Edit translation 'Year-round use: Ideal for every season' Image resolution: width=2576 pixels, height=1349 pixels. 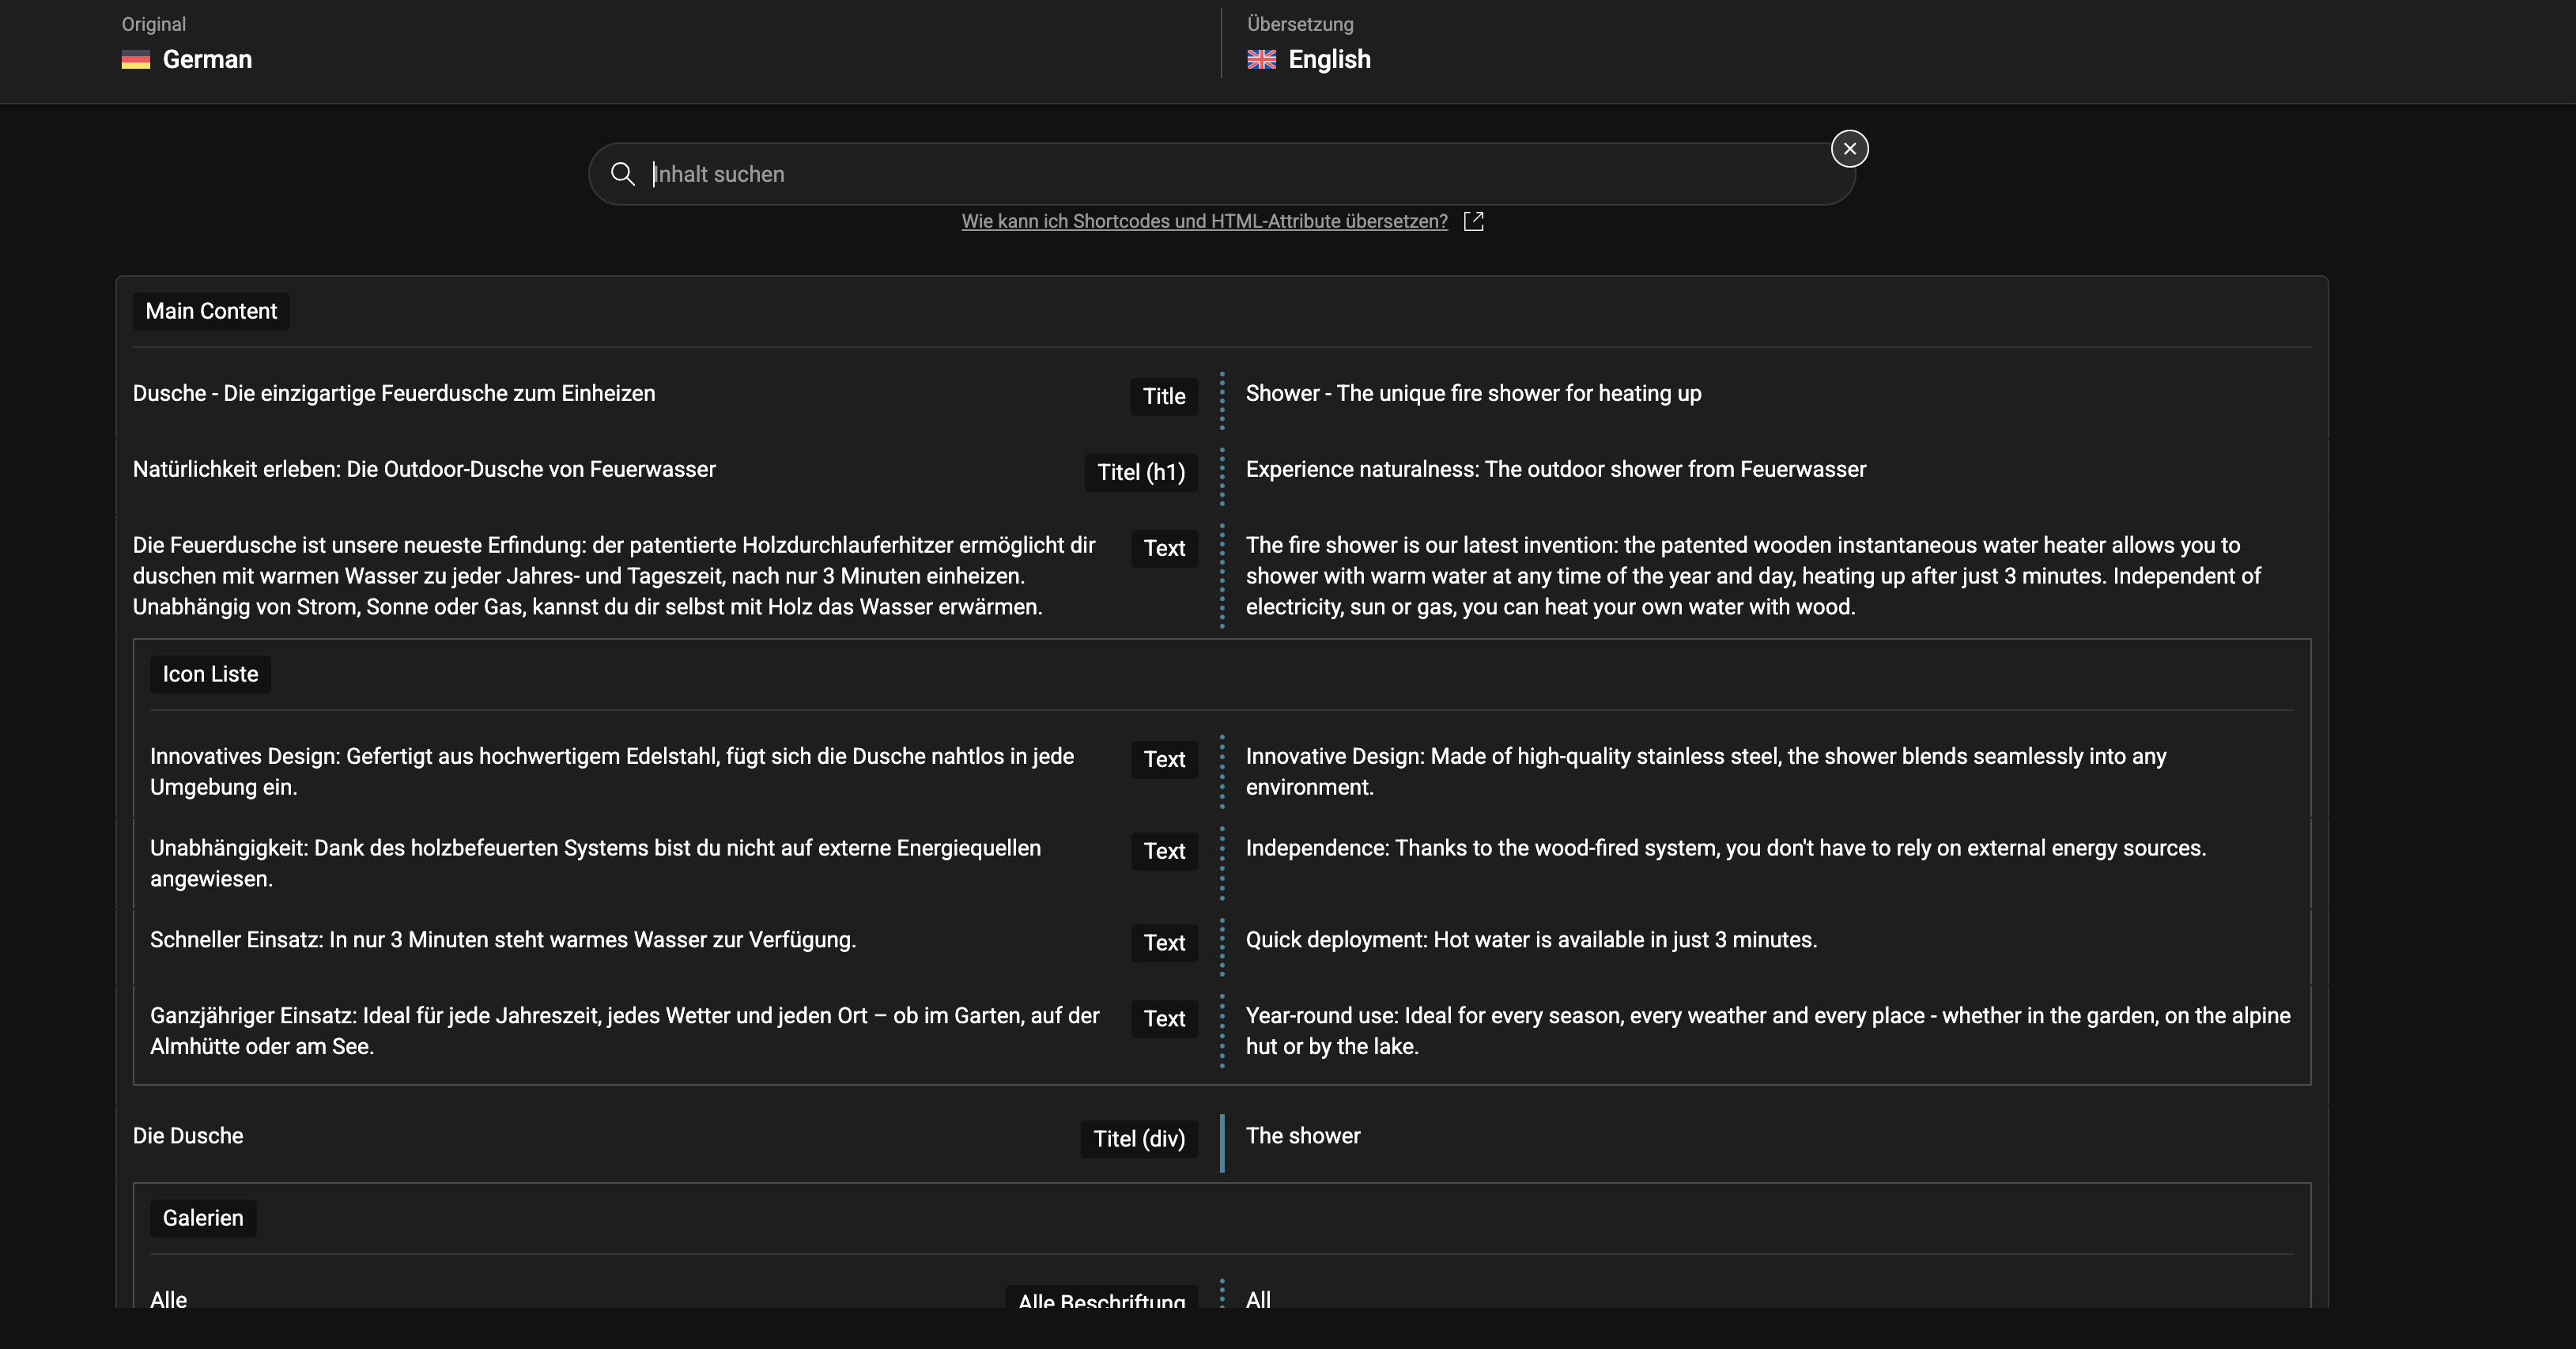[1767, 1030]
